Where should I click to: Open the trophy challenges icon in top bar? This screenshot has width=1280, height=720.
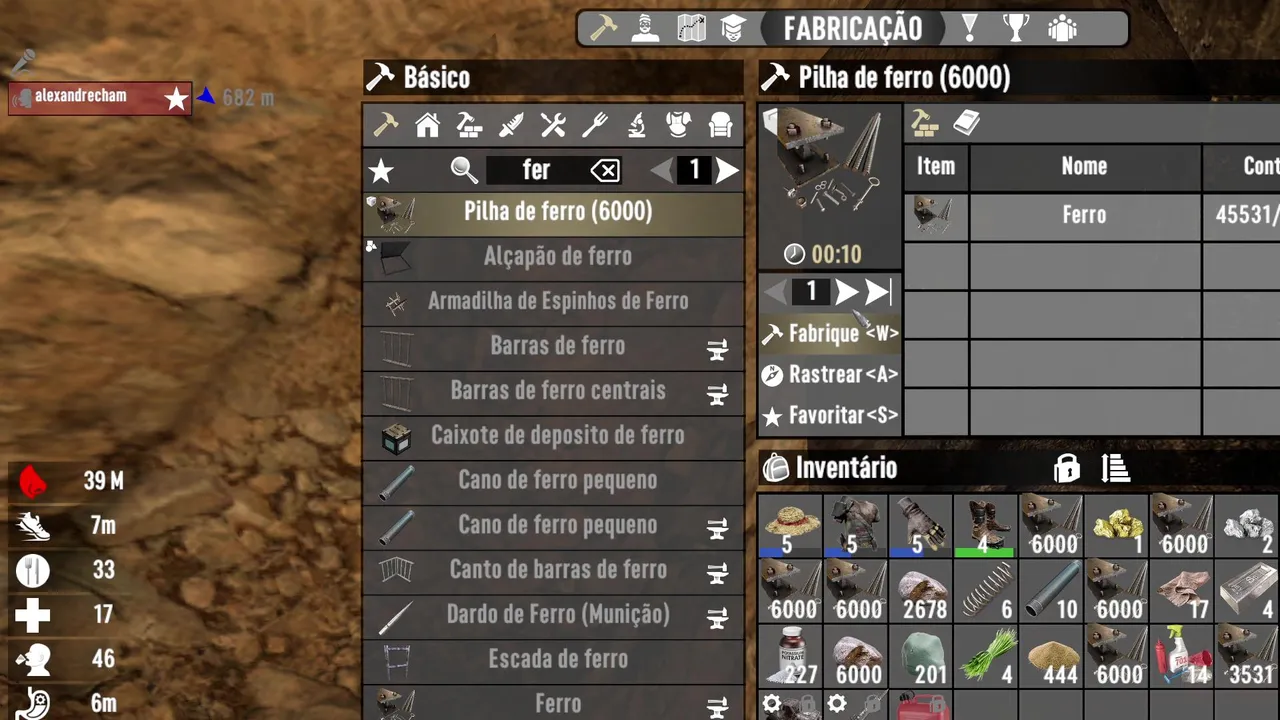pos(1016,28)
